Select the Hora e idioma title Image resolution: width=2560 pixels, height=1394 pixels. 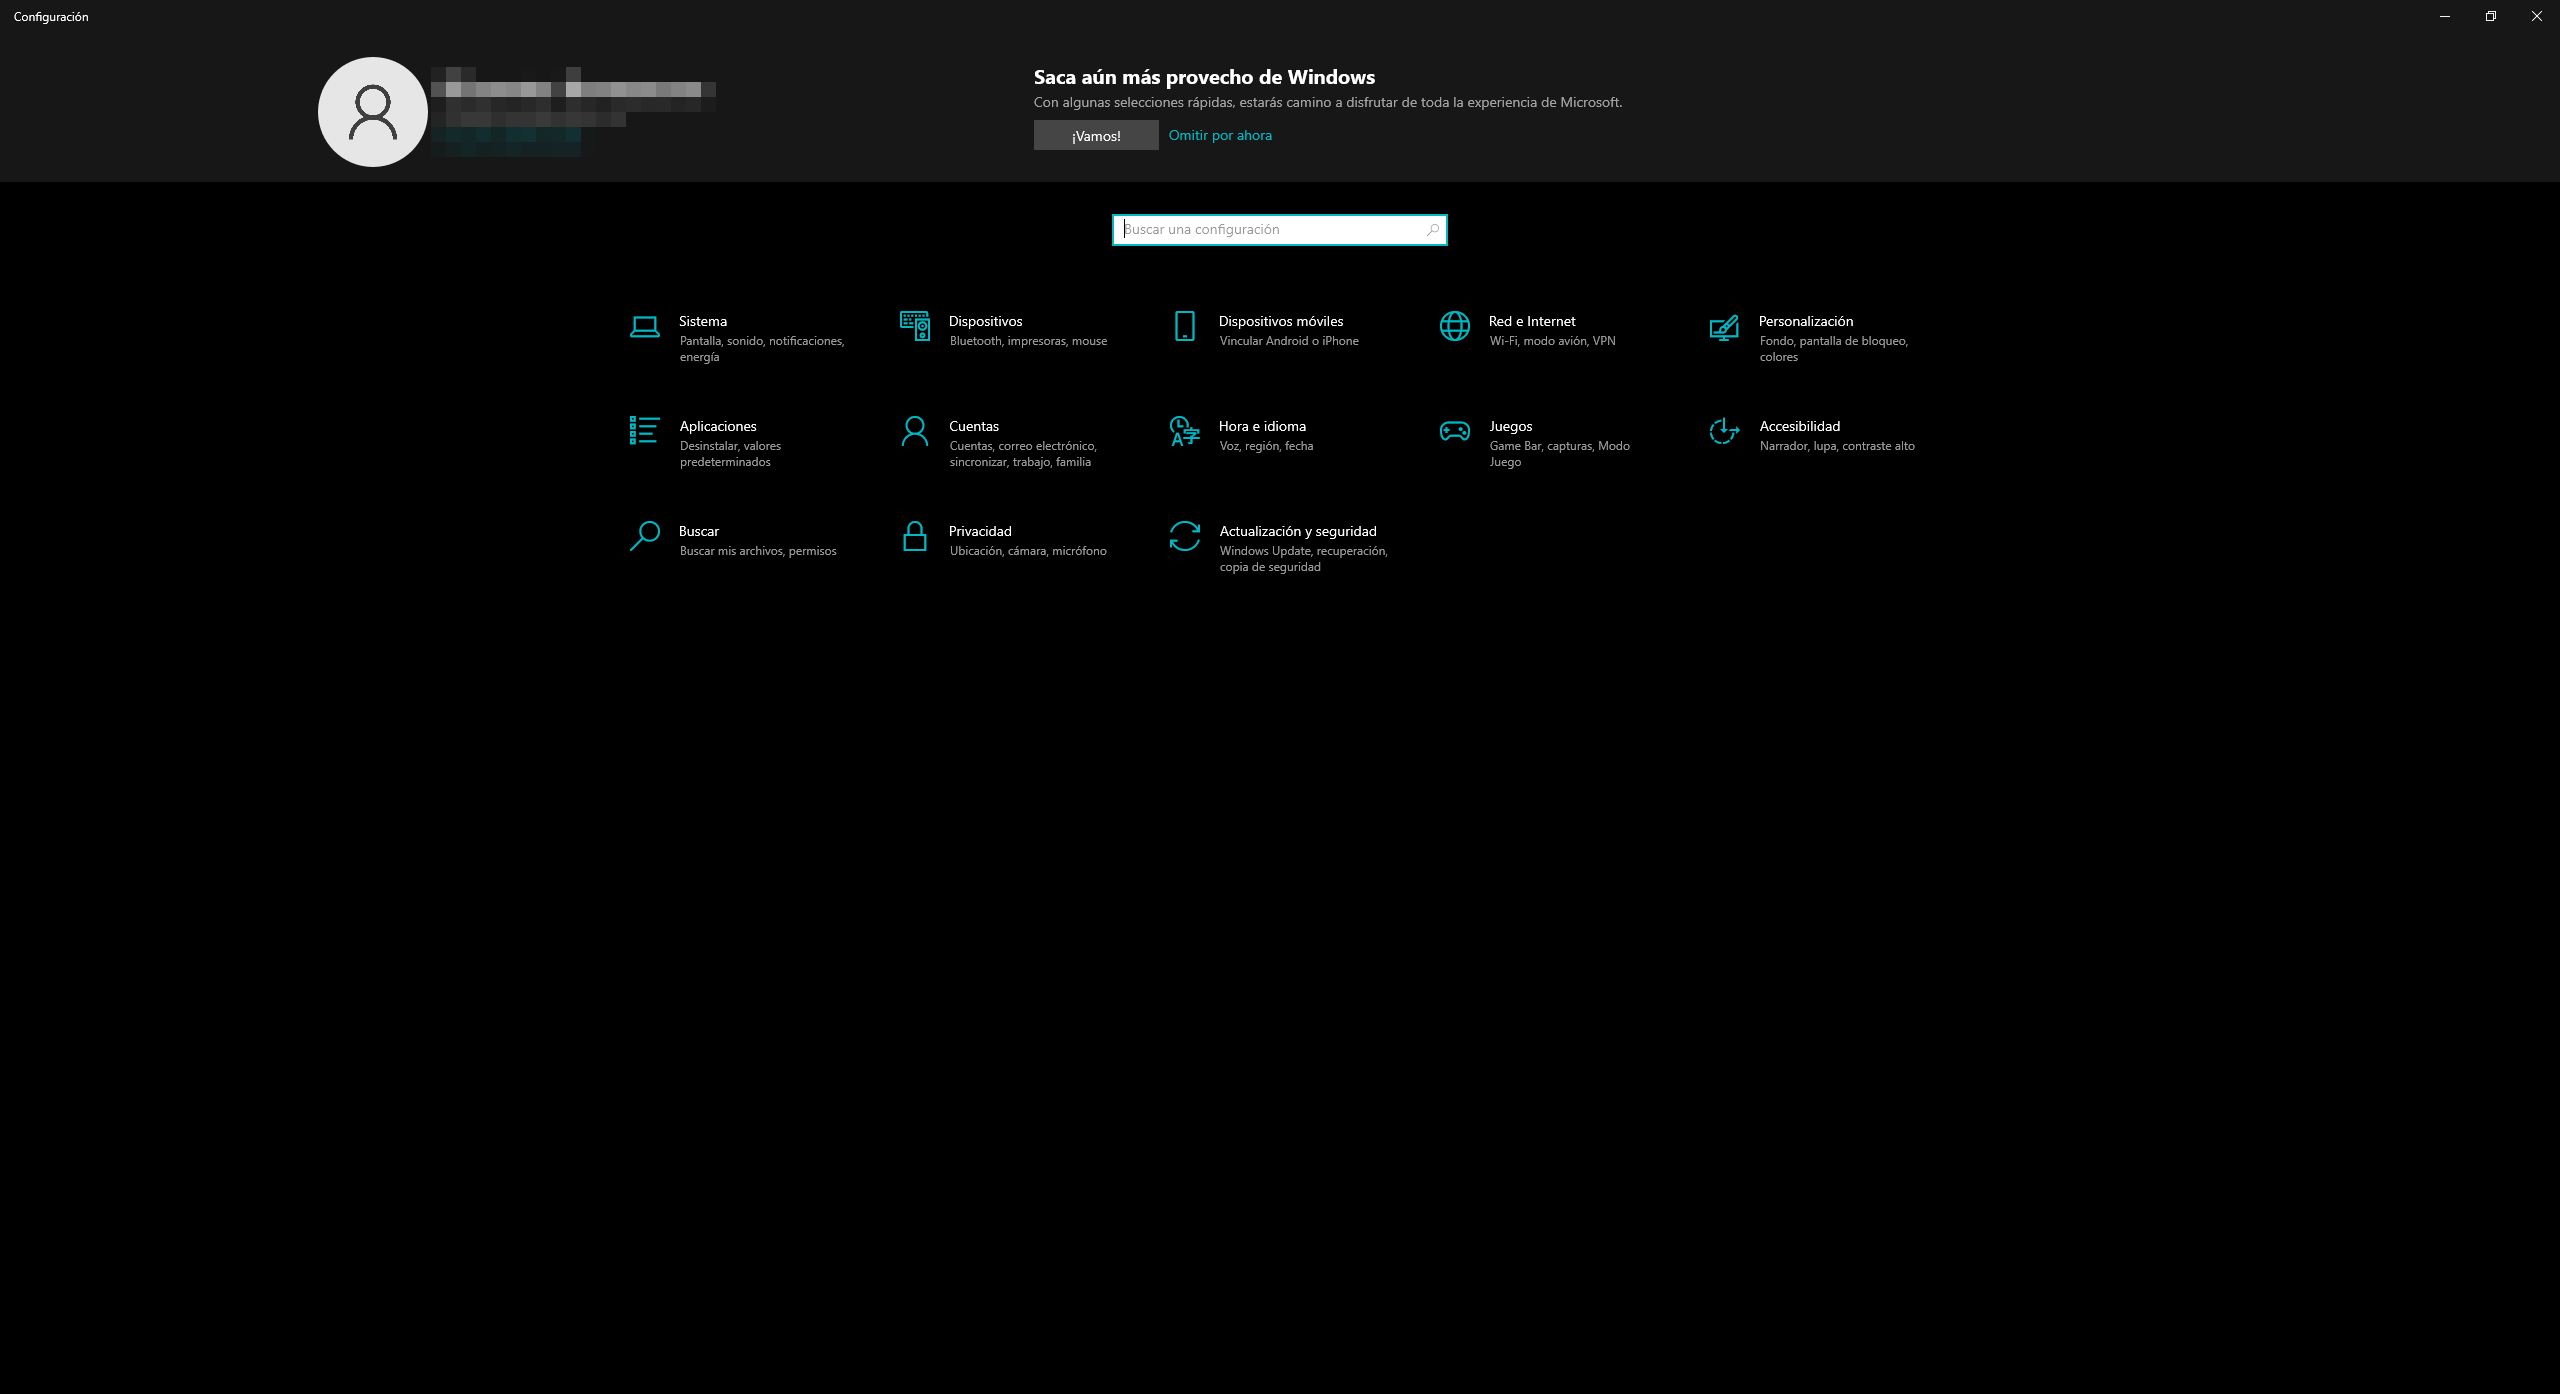pyautogui.click(x=1262, y=427)
